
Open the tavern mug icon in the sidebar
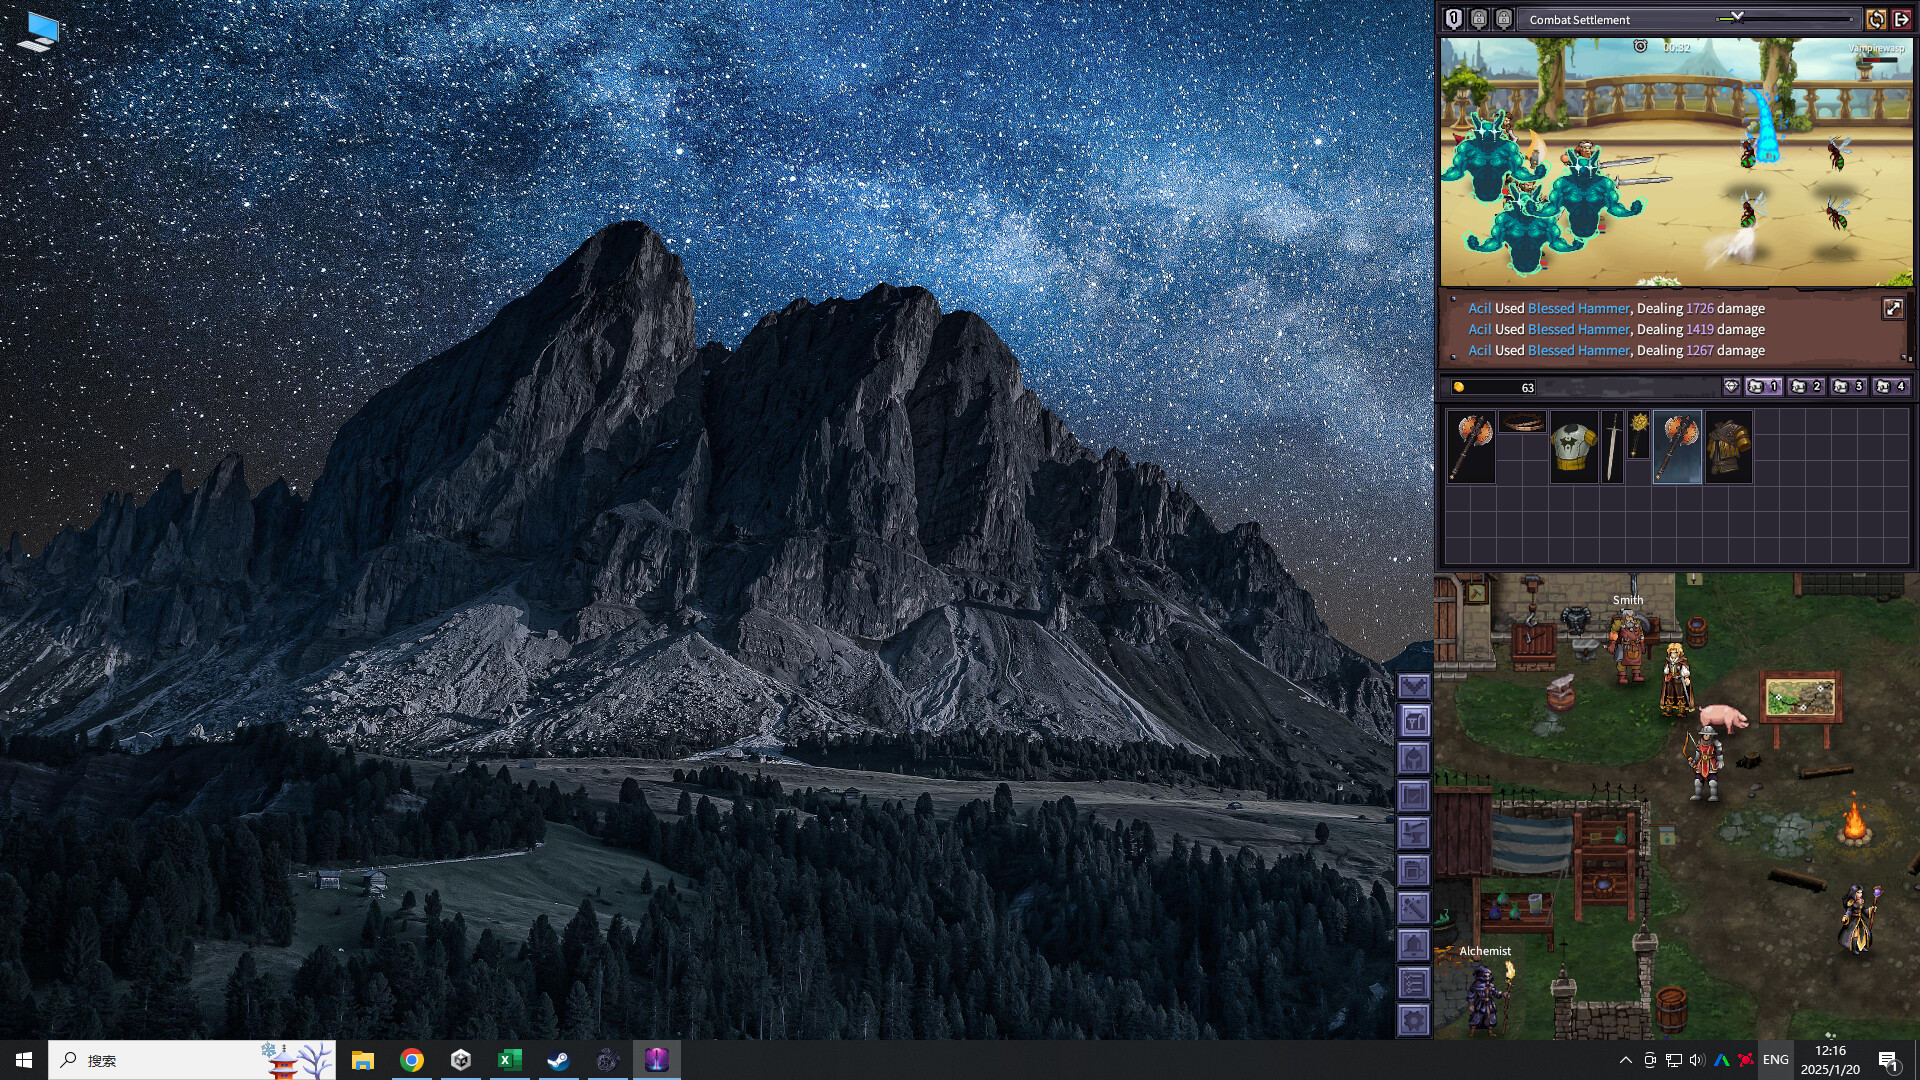(x=1414, y=870)
